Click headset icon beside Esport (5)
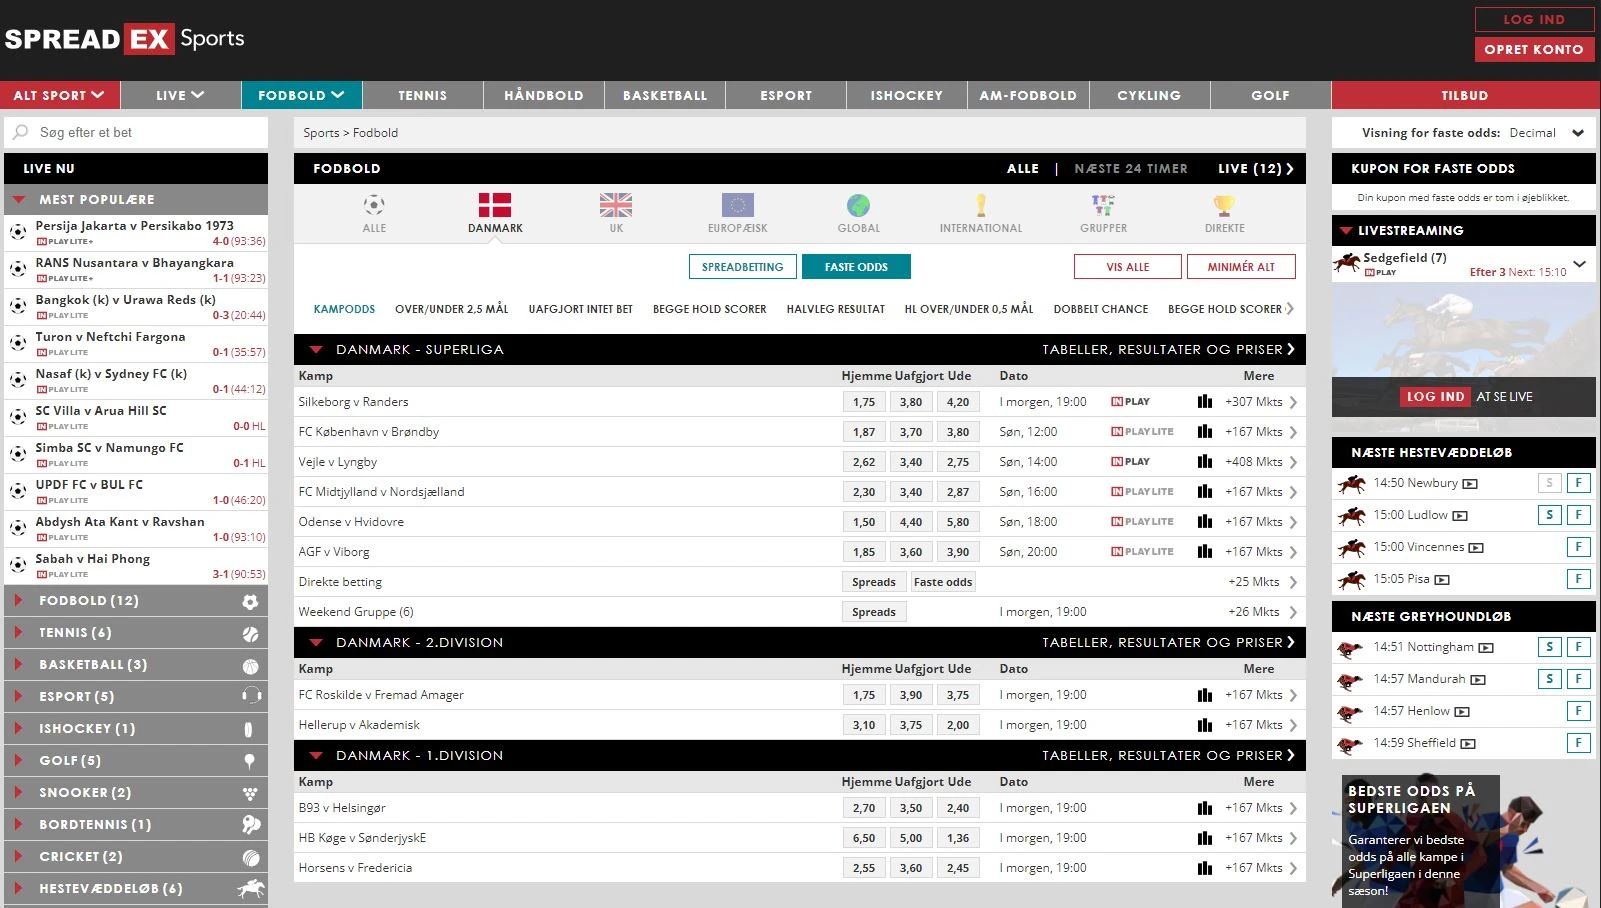 click(251, 696)
